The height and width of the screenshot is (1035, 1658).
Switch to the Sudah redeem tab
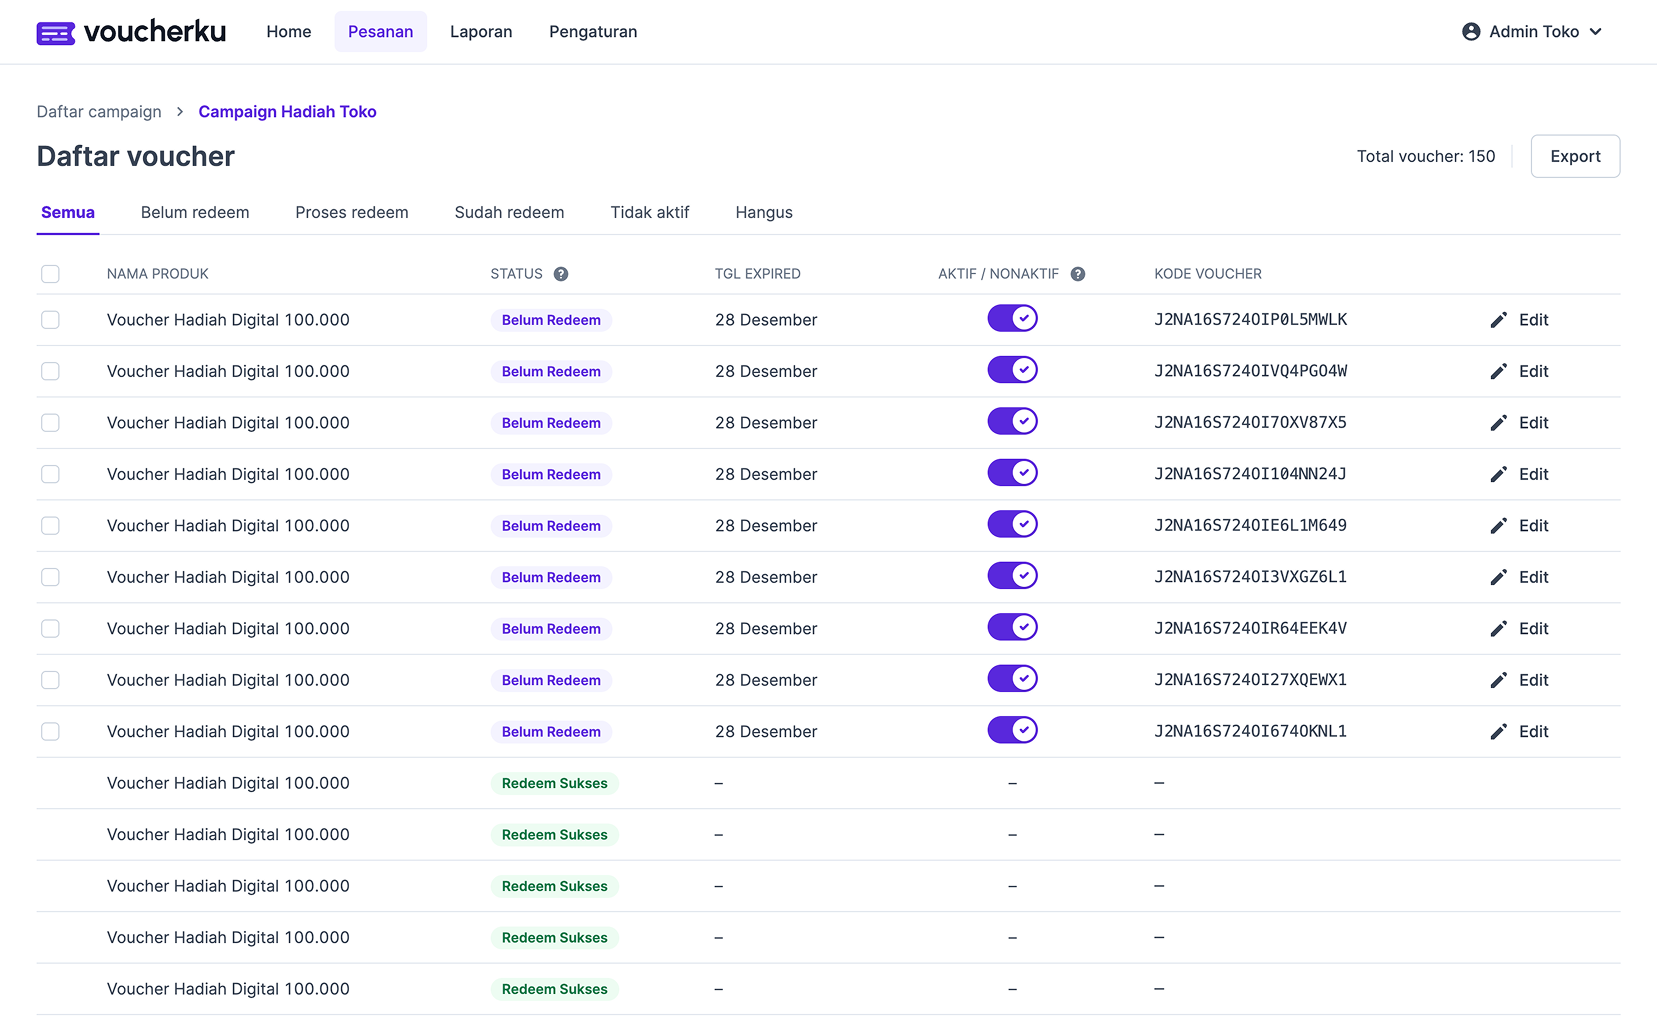pyautogui.click(x=509, y=212)
